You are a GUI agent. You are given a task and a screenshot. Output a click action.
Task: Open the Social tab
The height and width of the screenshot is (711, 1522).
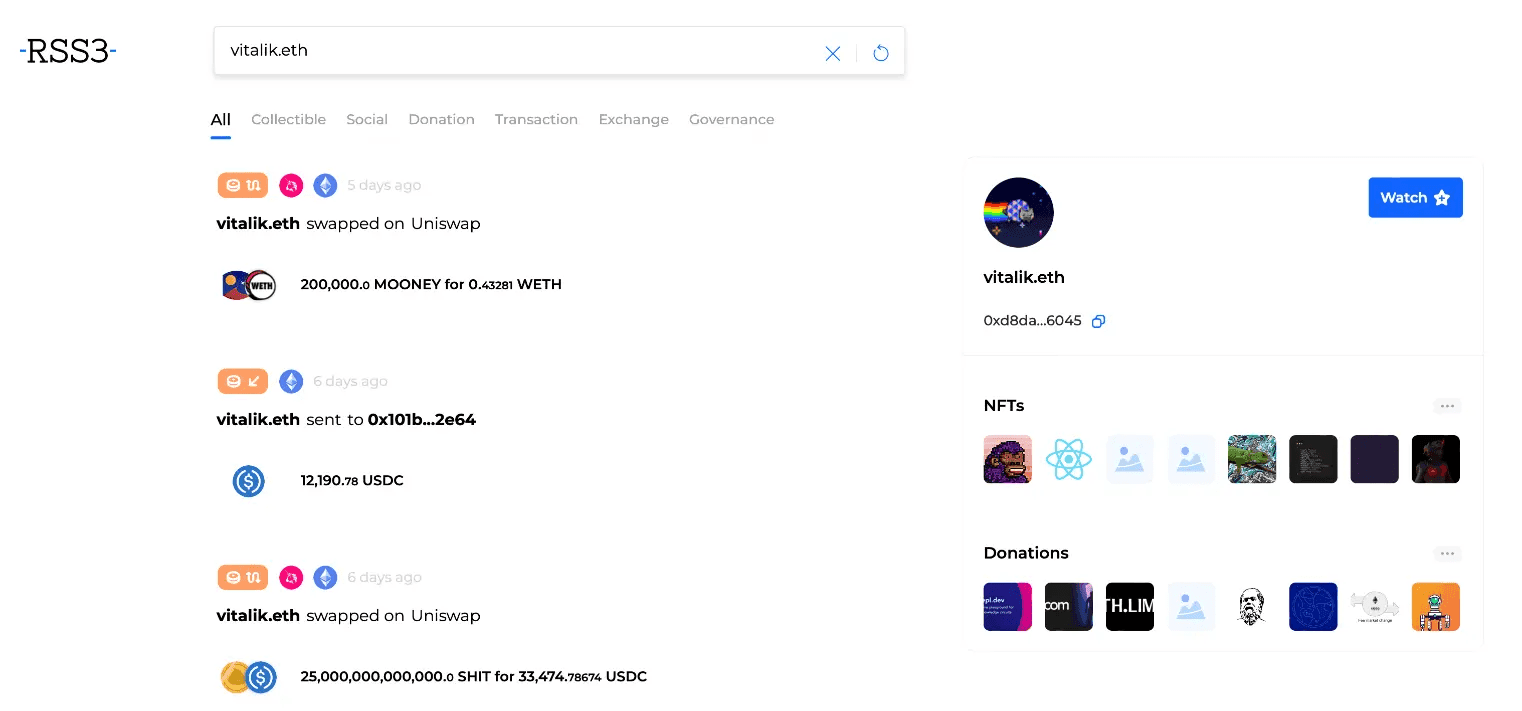(367, 119)
